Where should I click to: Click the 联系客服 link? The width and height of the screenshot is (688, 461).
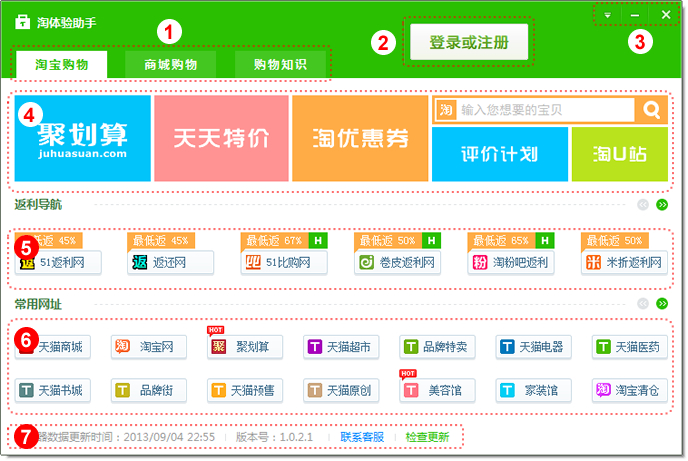click(362, 437)
